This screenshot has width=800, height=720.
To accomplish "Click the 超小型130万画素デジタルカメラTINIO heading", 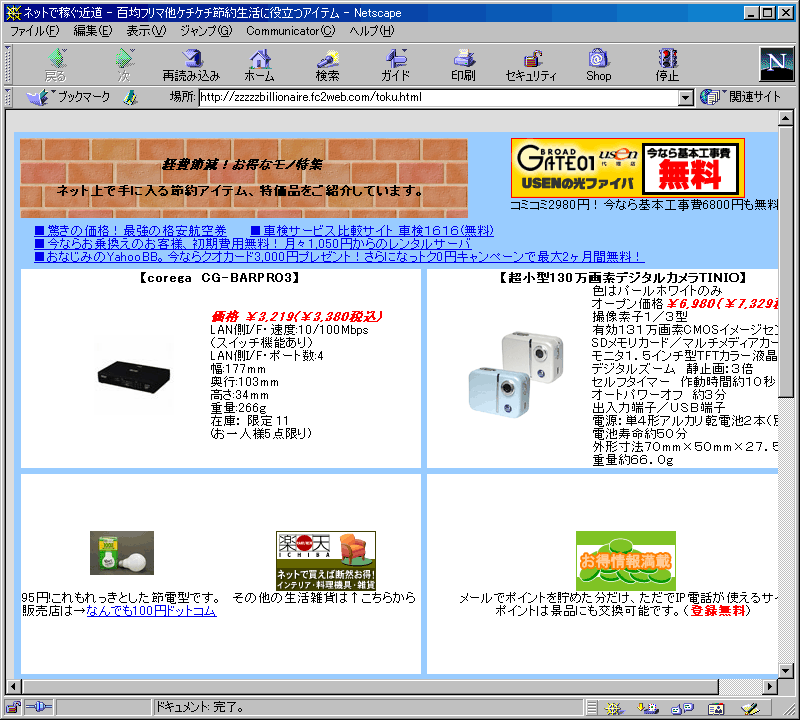I will [622, 278].
